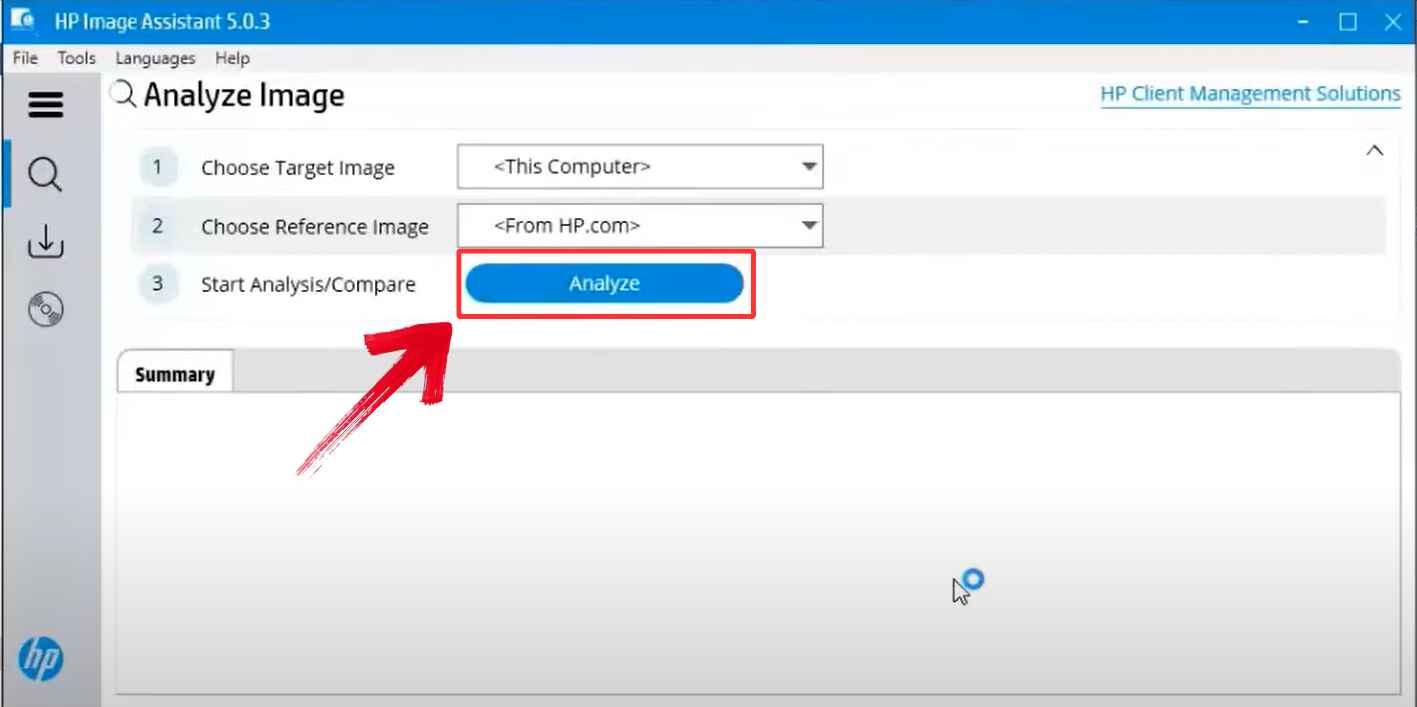Minimize the HP Image Assistant window
This screenshot has width=1417, height=707.
pyautogui.click(x=1303, y=22)
